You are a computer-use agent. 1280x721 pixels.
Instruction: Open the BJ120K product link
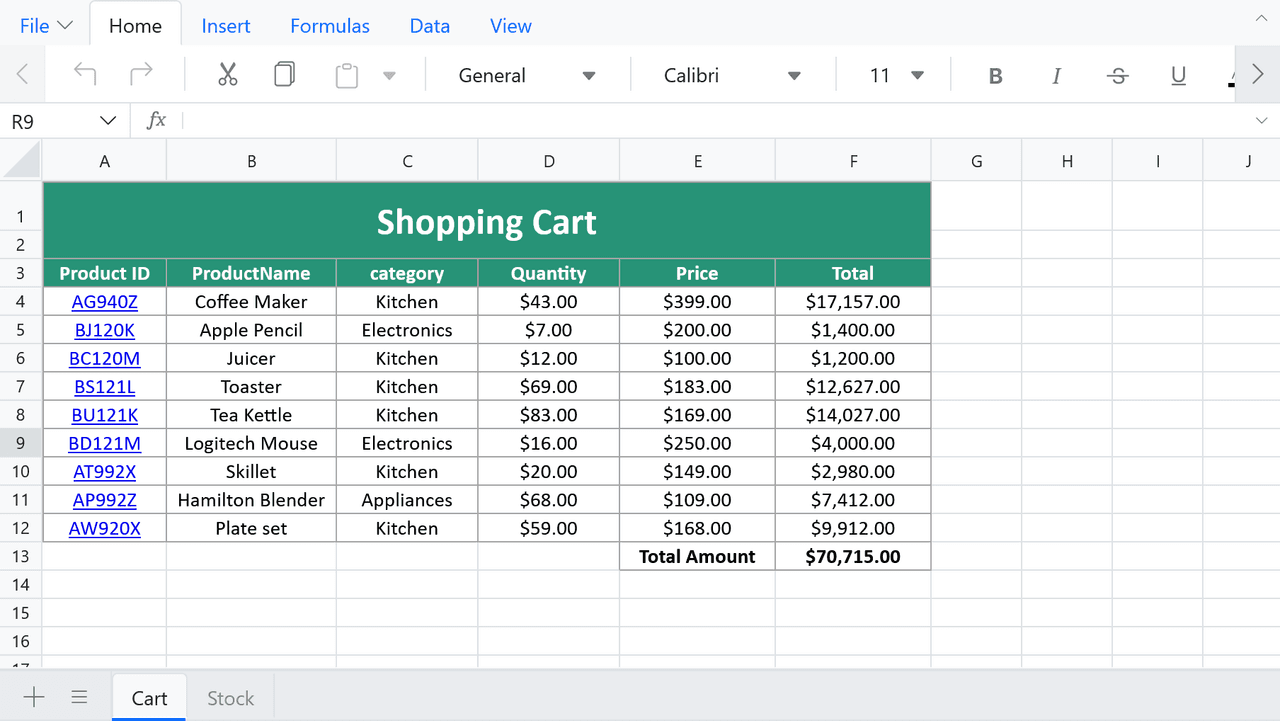[x=105, y=330]
